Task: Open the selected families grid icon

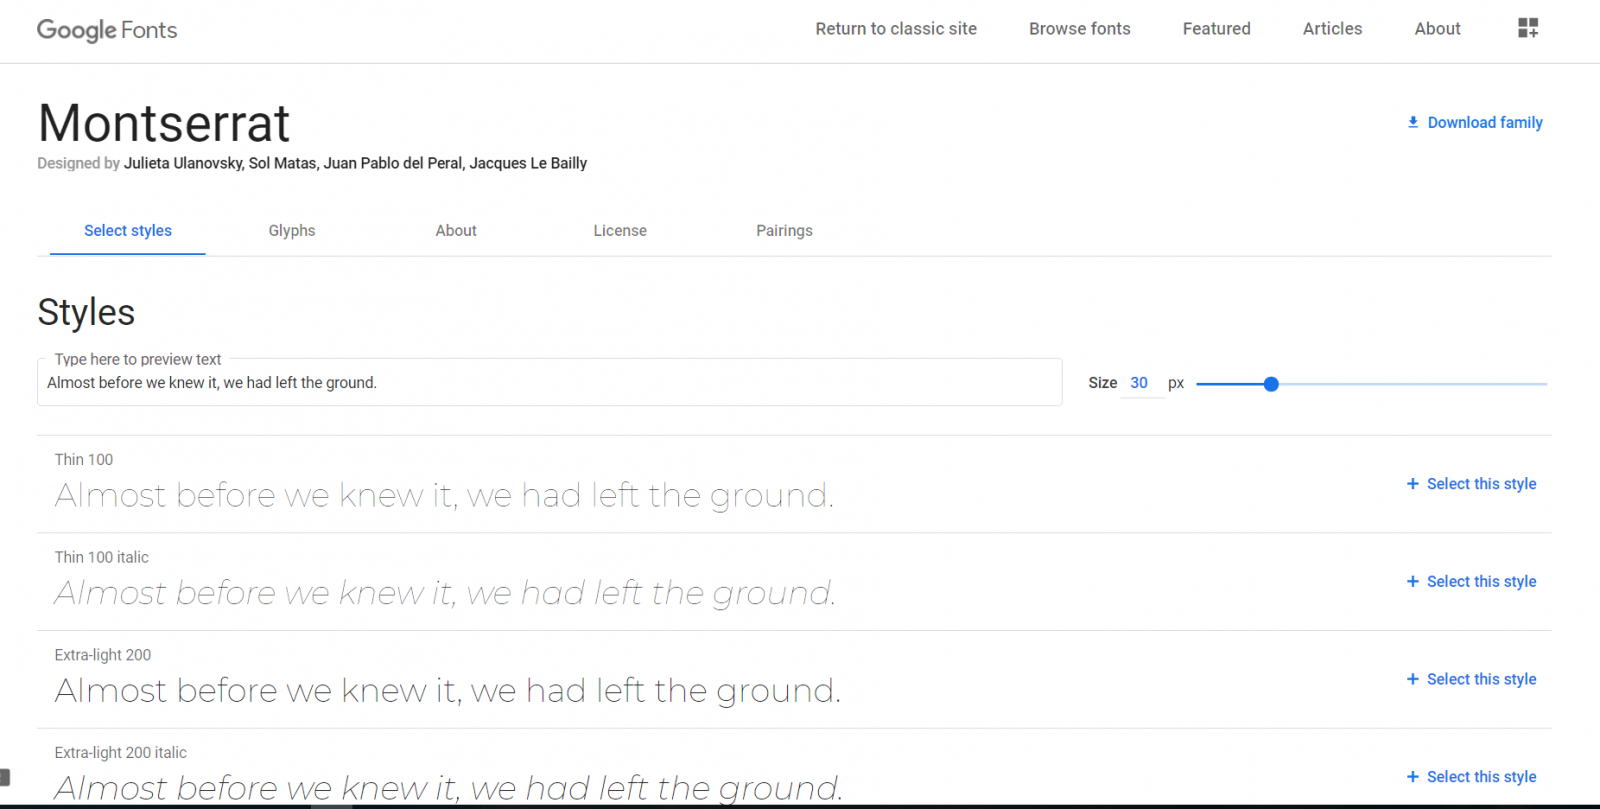Action: [x=1527, y=28]
